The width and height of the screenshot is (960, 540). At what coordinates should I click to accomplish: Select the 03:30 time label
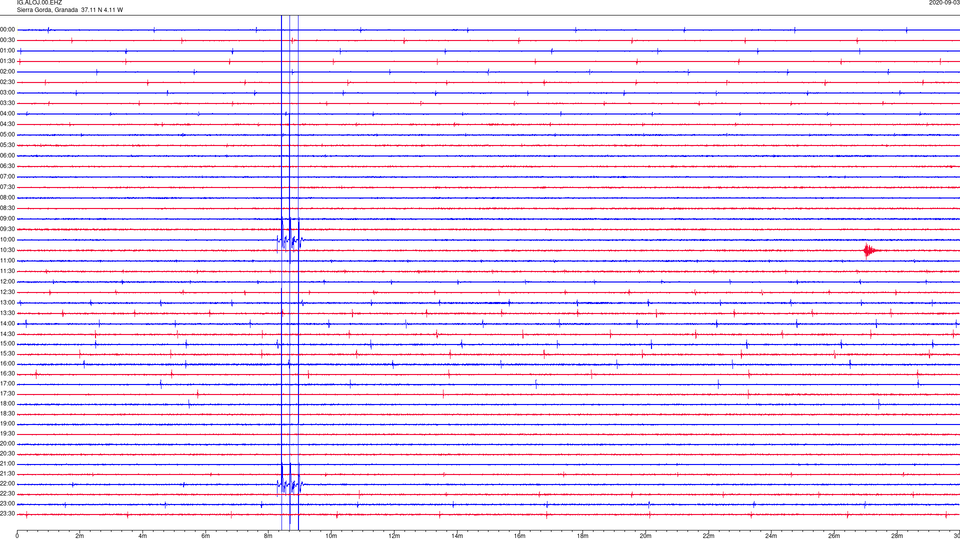[8, 103]
